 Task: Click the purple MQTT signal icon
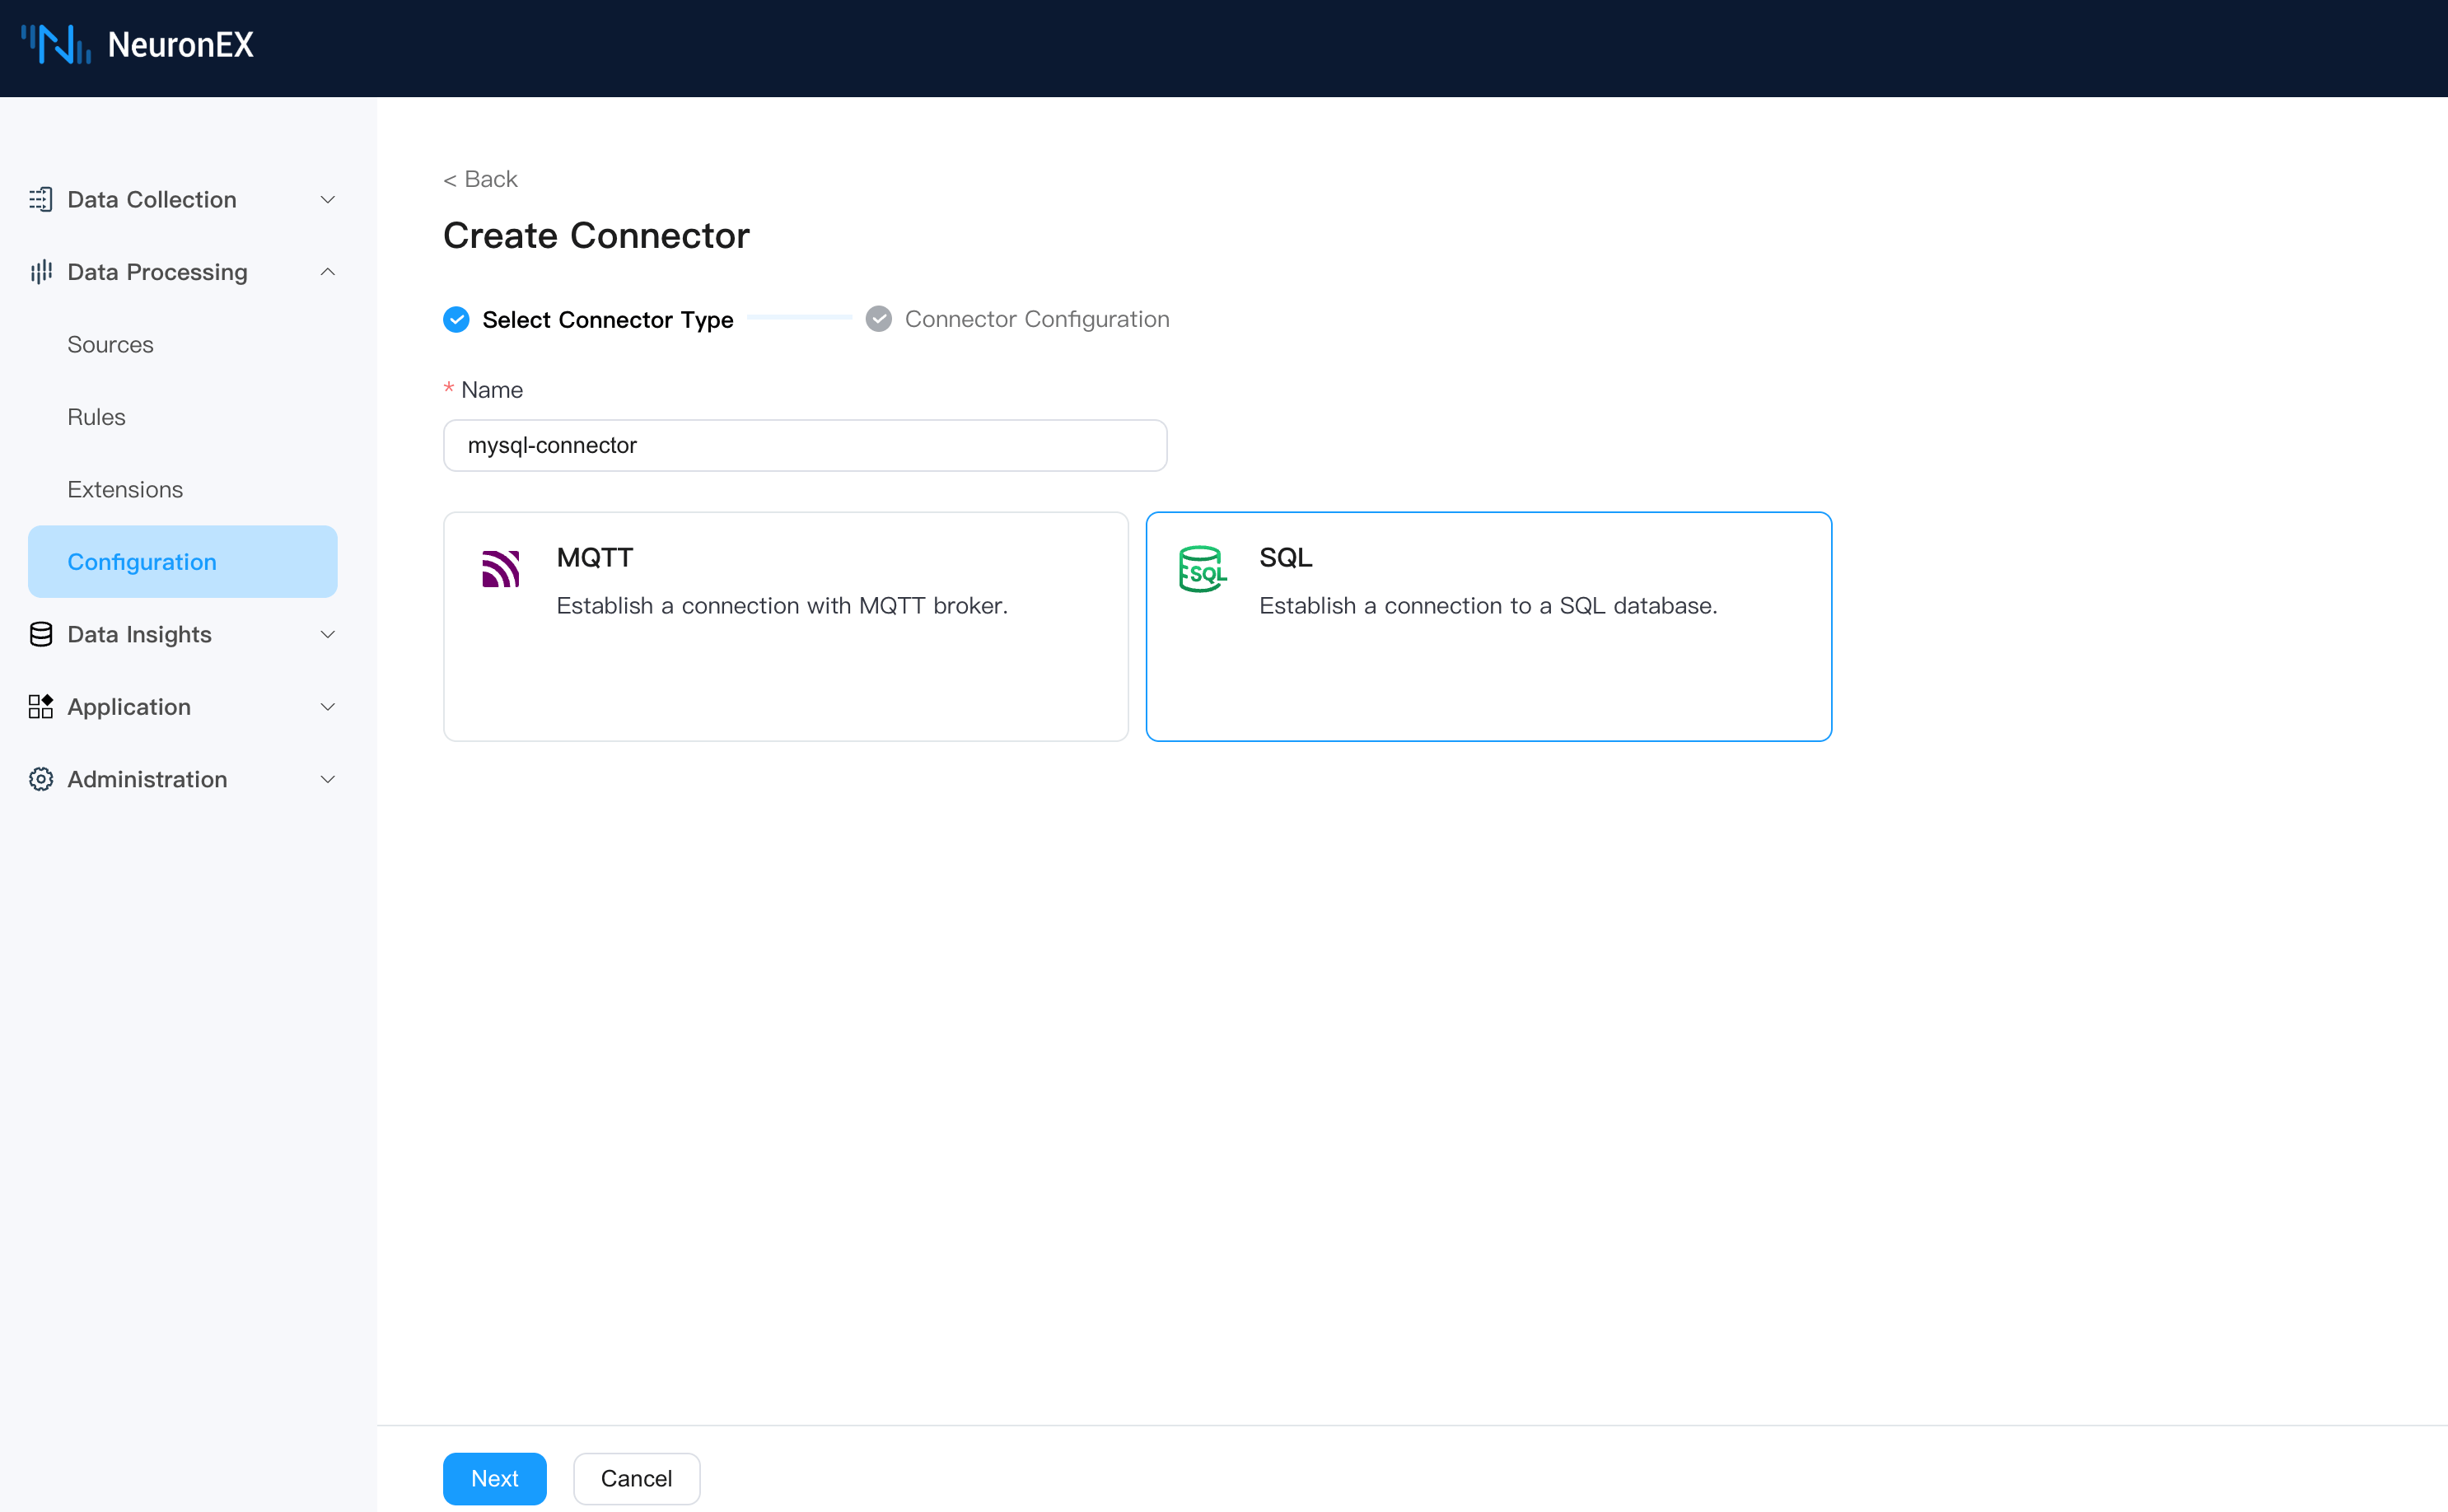pyautogui.click(x=500, y=569)
